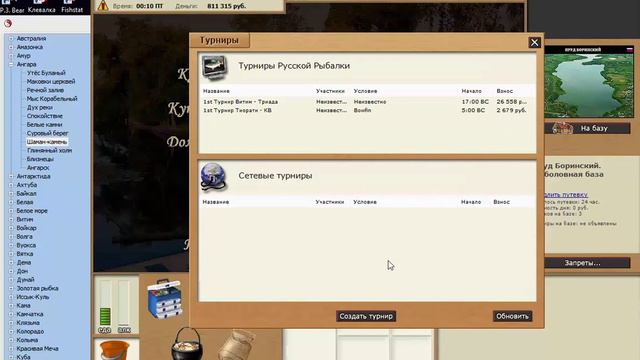The image size is (640, 360).
Task: Click the red round icon above location tree
Action: 8,24
